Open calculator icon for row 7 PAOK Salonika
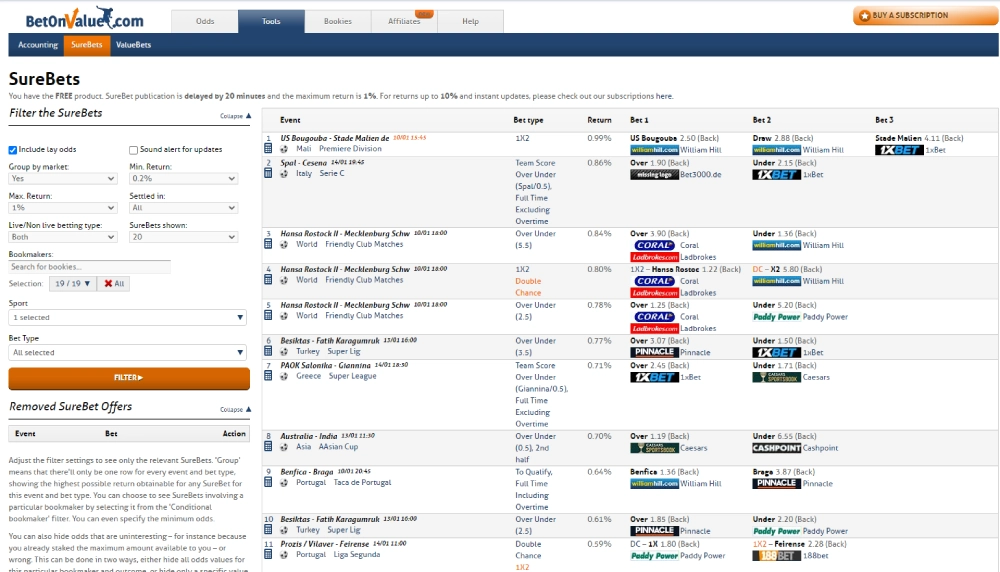The height and width of the screenshot is (572, 1000). (x=268, y=376)
